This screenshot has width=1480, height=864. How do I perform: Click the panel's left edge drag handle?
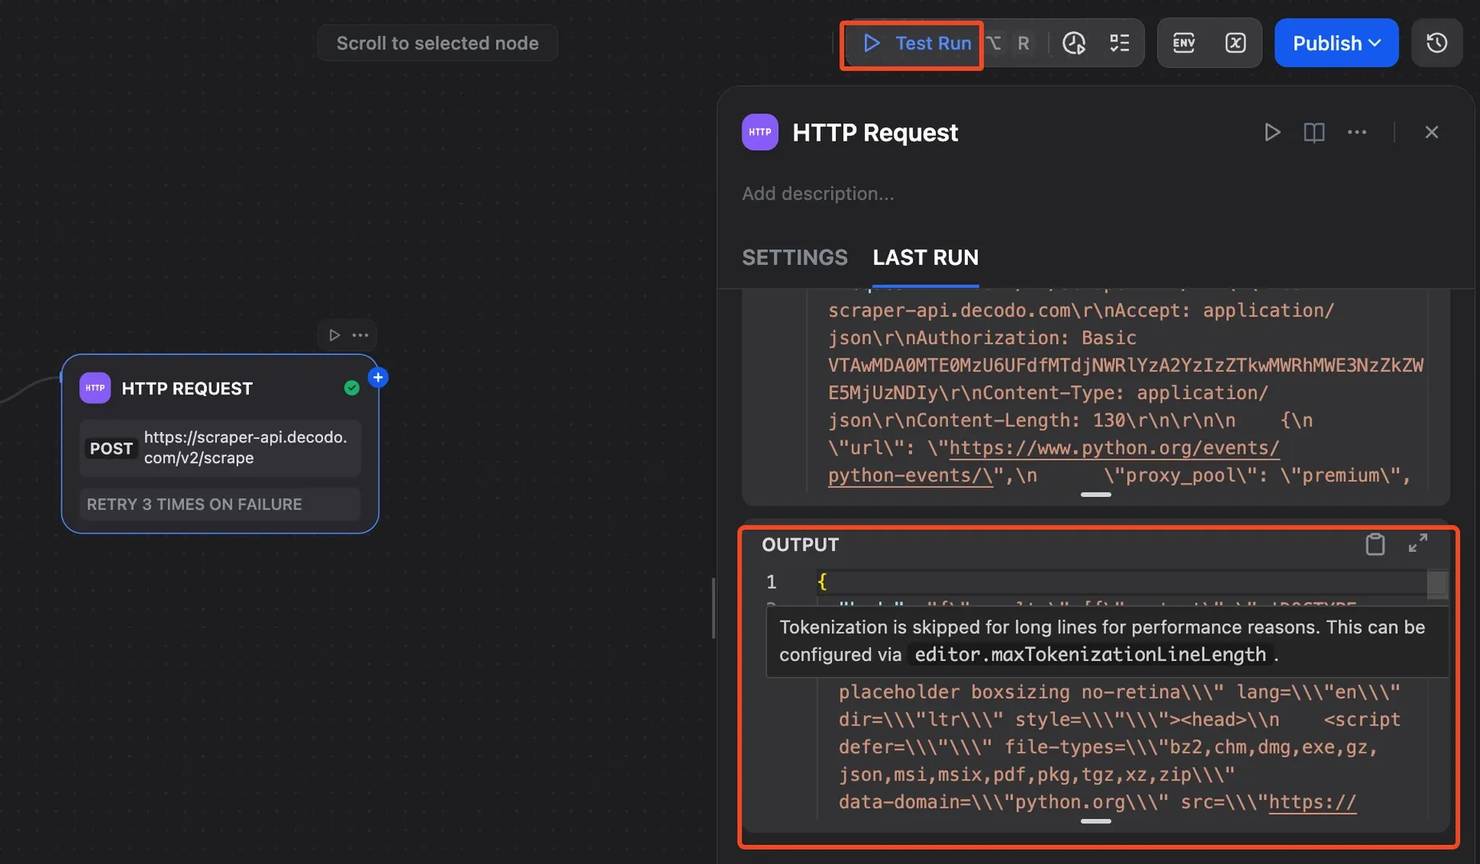pyautogui.click(x=713, y=608)
